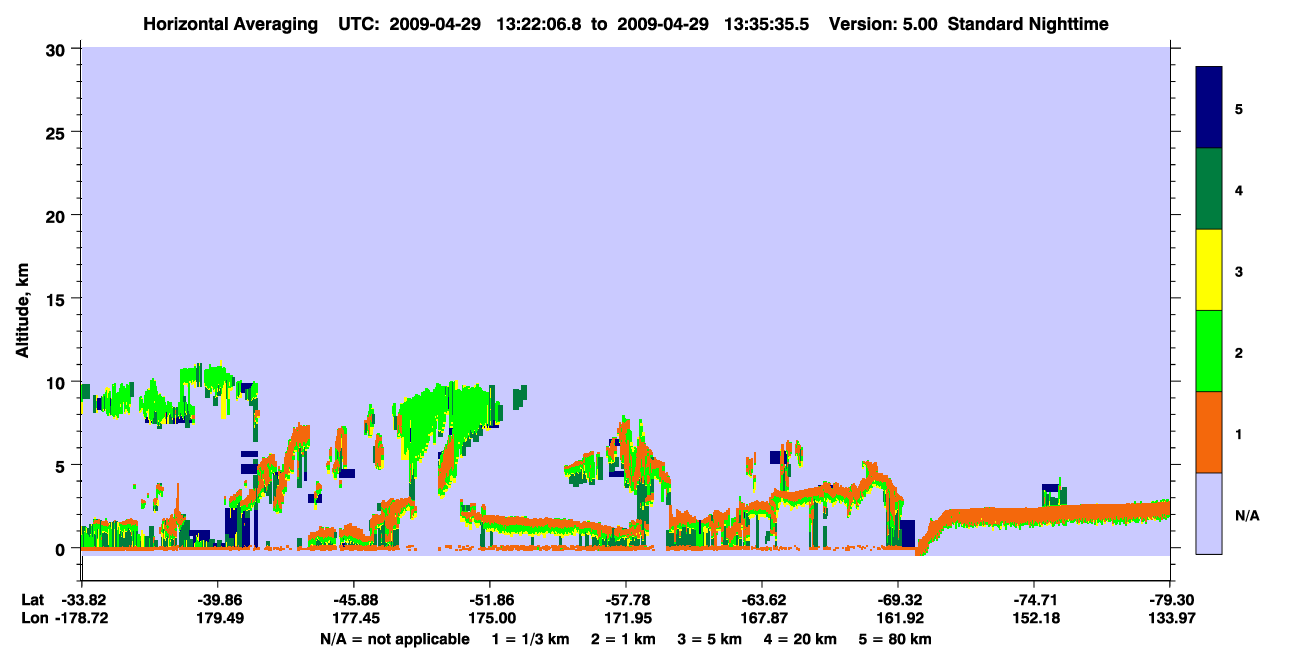The image size is (1300, 667).
Task: Click the 'Lat' row label
Action: click(x=32, y=600)
